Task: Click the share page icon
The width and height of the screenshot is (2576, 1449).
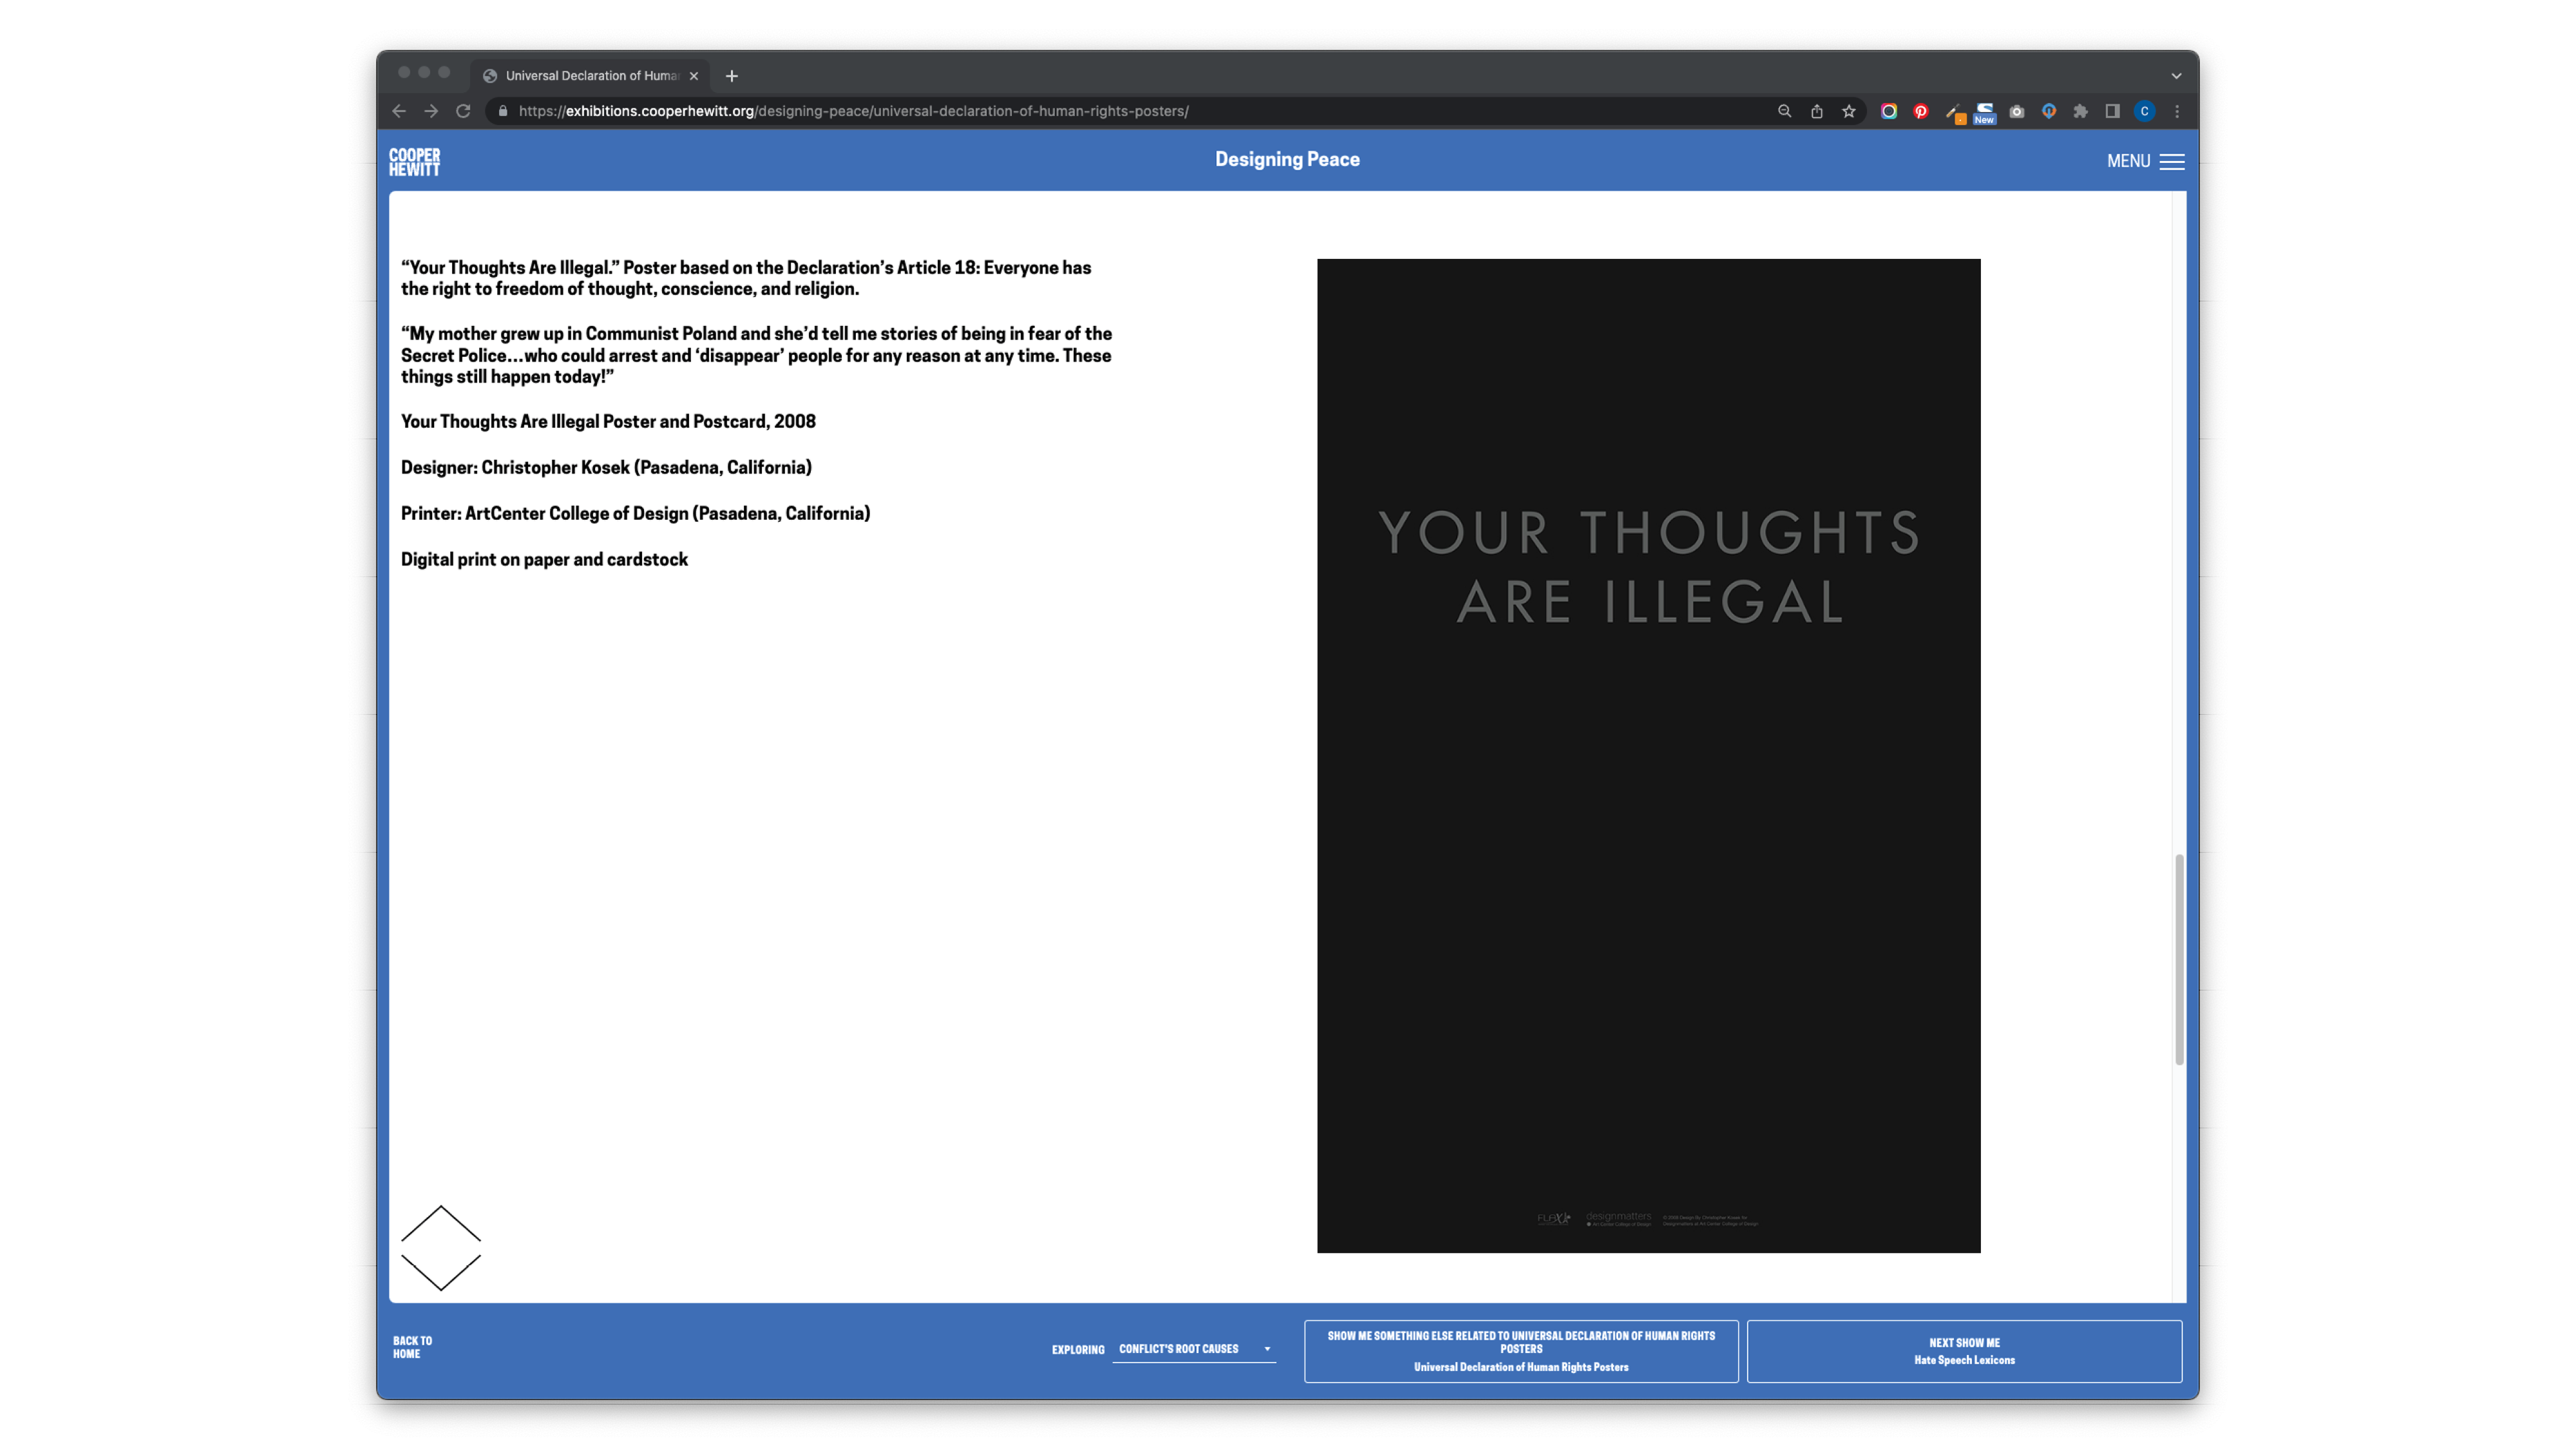Action: pos(1816,111)
